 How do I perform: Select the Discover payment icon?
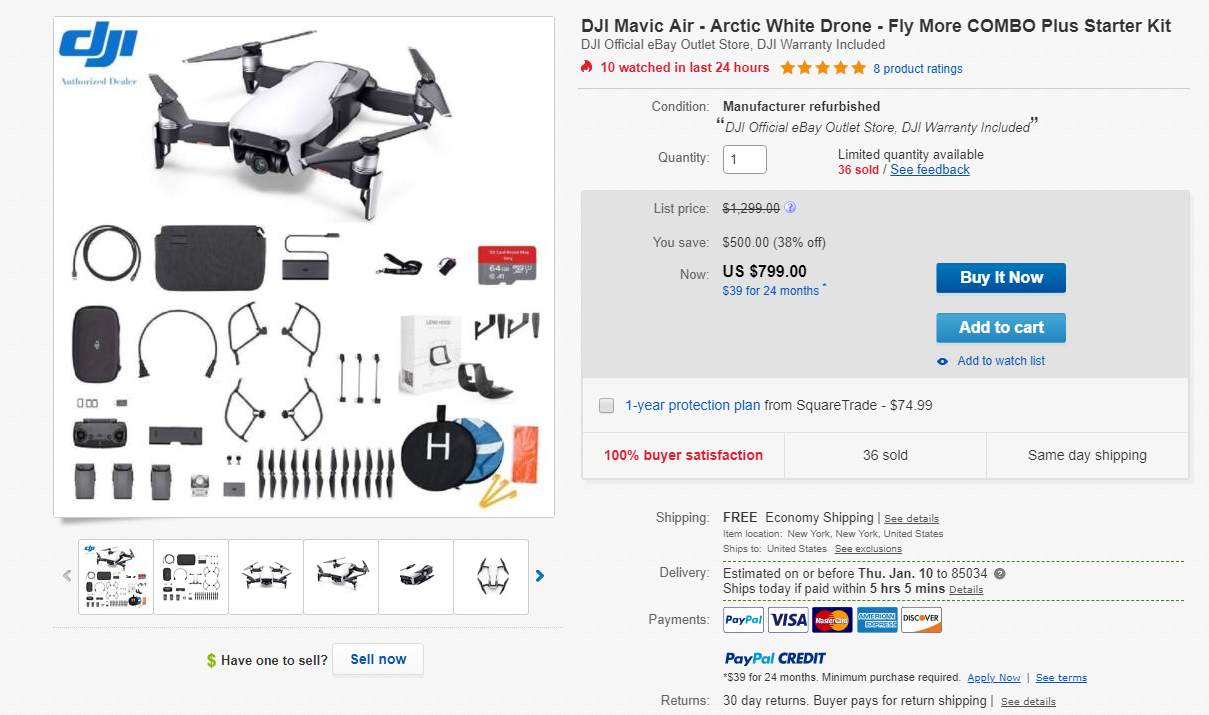(920, 620)
